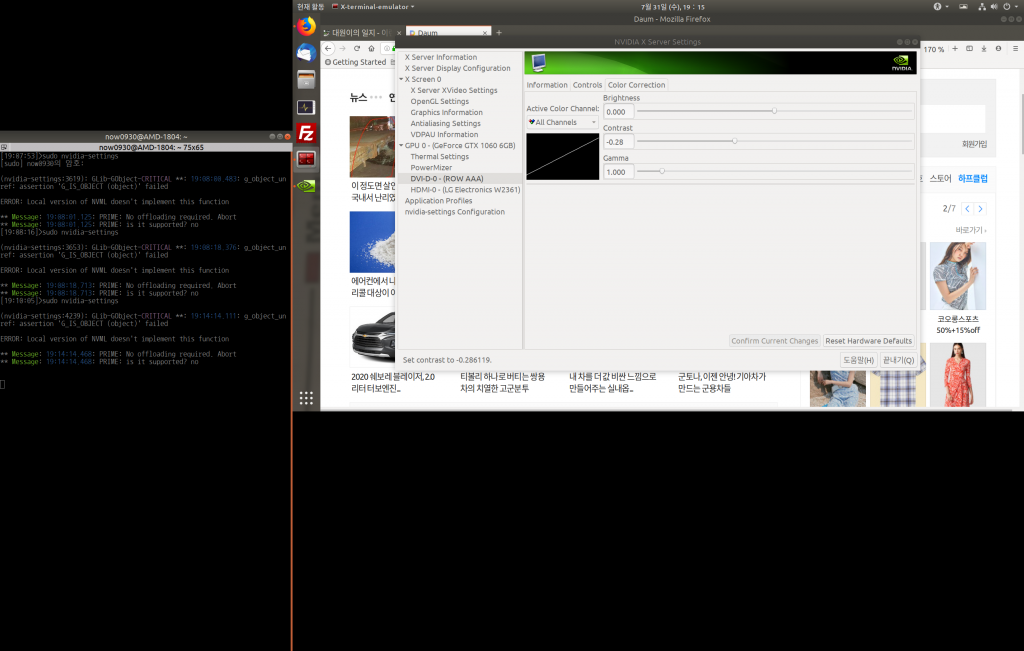Open the system monitor dock icon
1024x651 pixels.
pos(306,107)
